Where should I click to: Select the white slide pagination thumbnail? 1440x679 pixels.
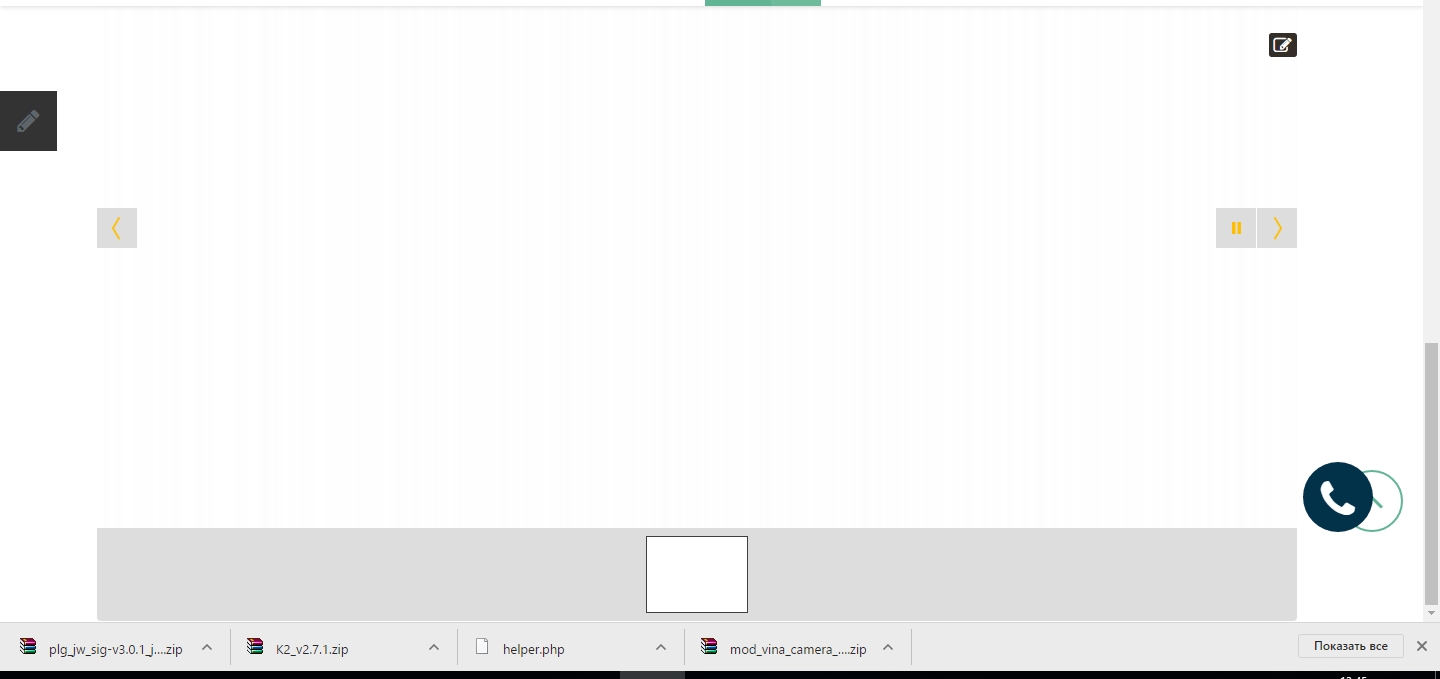click(x=697, y=574)
